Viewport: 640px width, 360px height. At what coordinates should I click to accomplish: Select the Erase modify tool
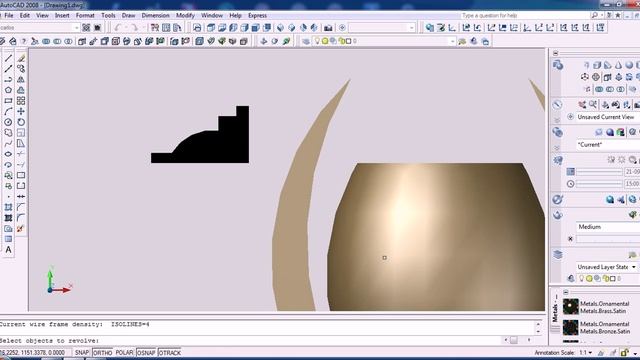pos(21,58)
